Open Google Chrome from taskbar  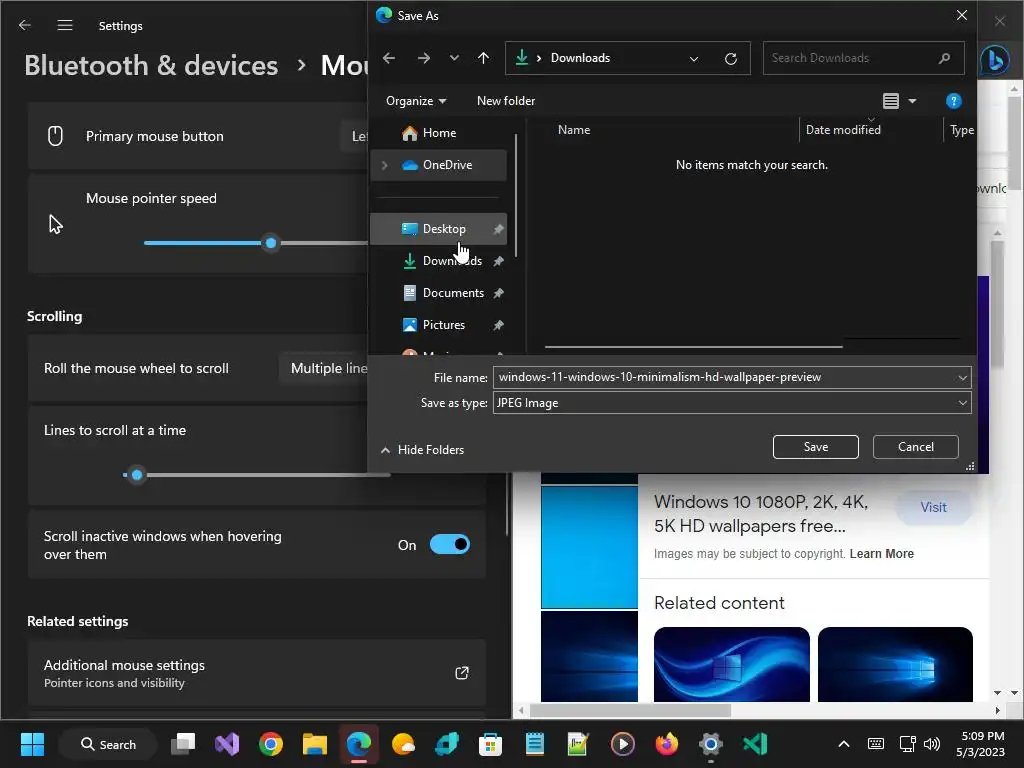[270, 744]
